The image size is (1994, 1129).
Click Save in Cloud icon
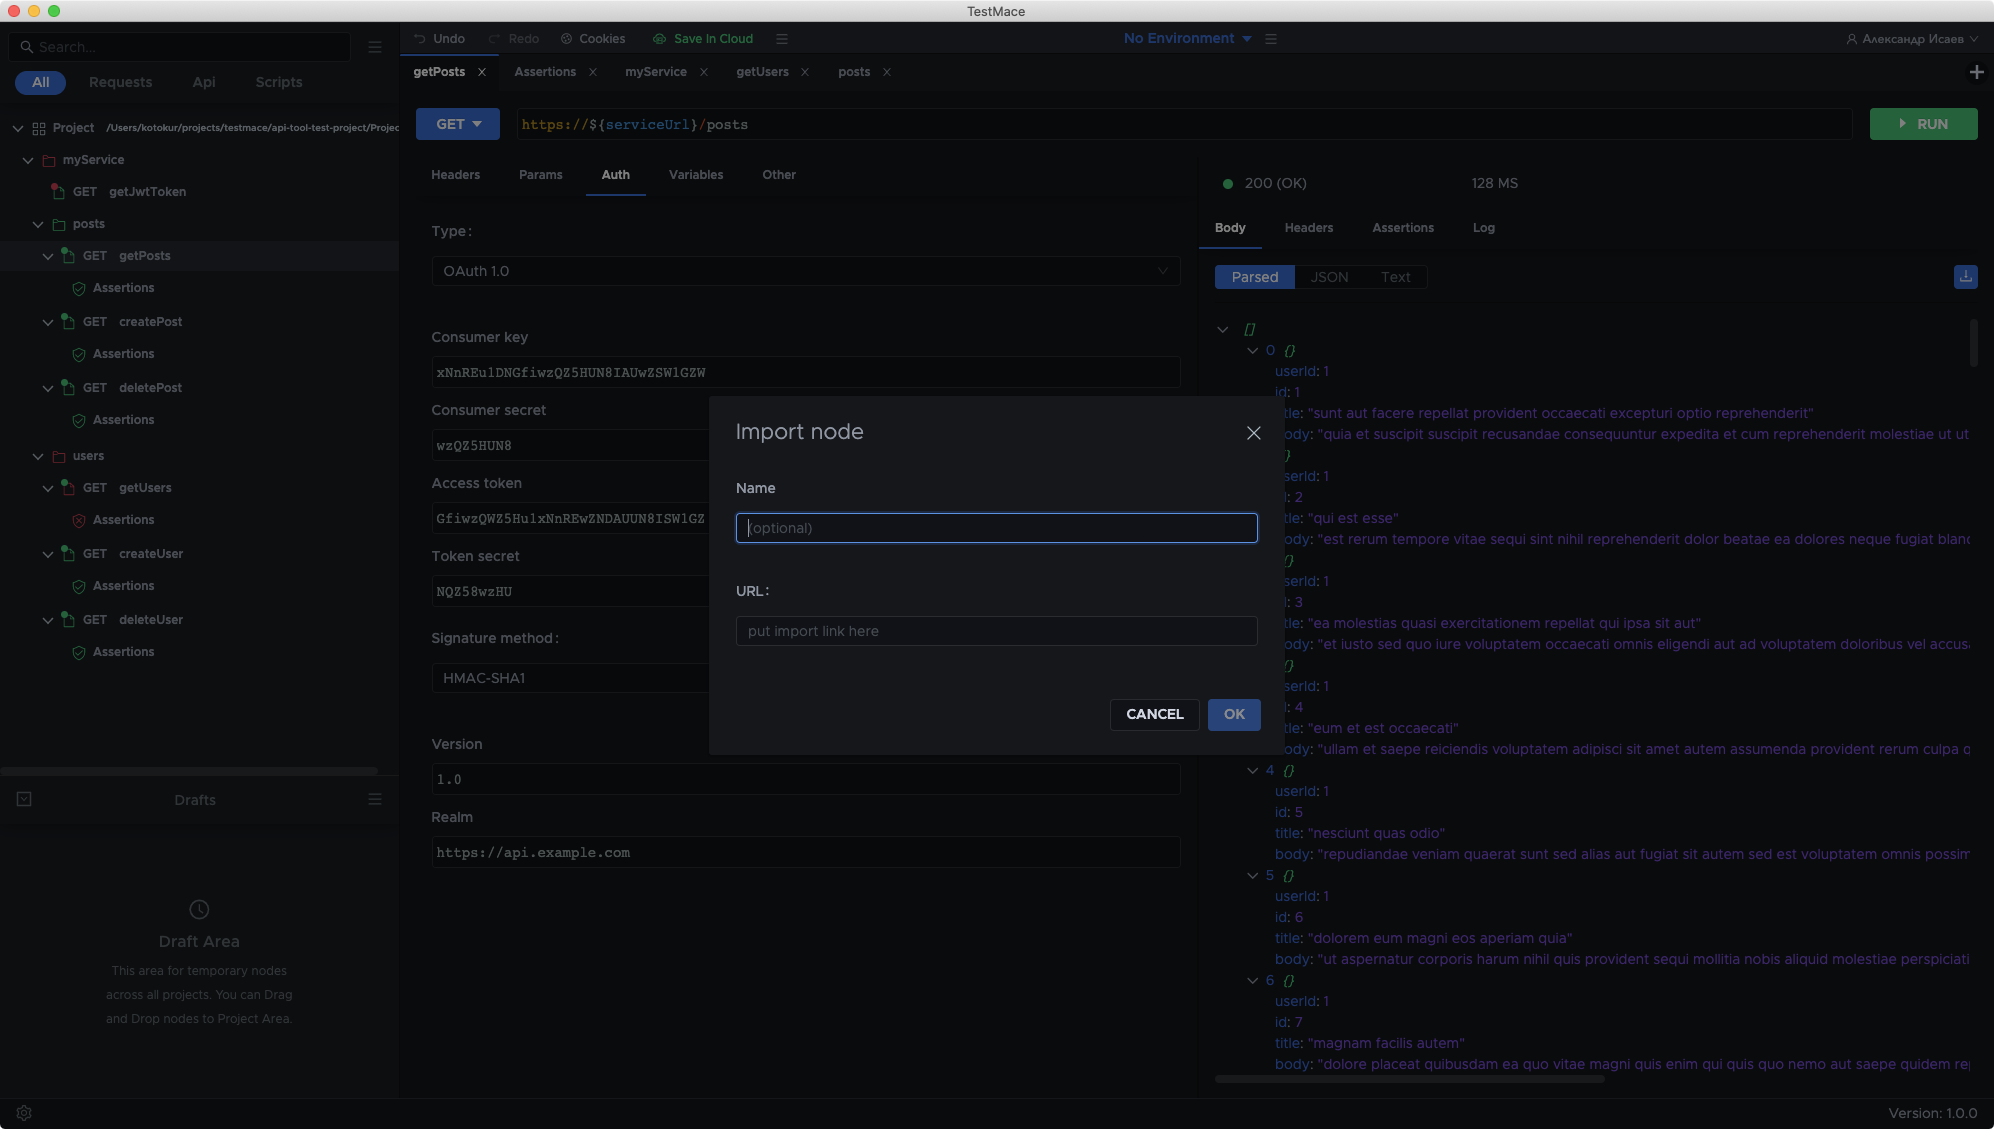click(659, 39)
